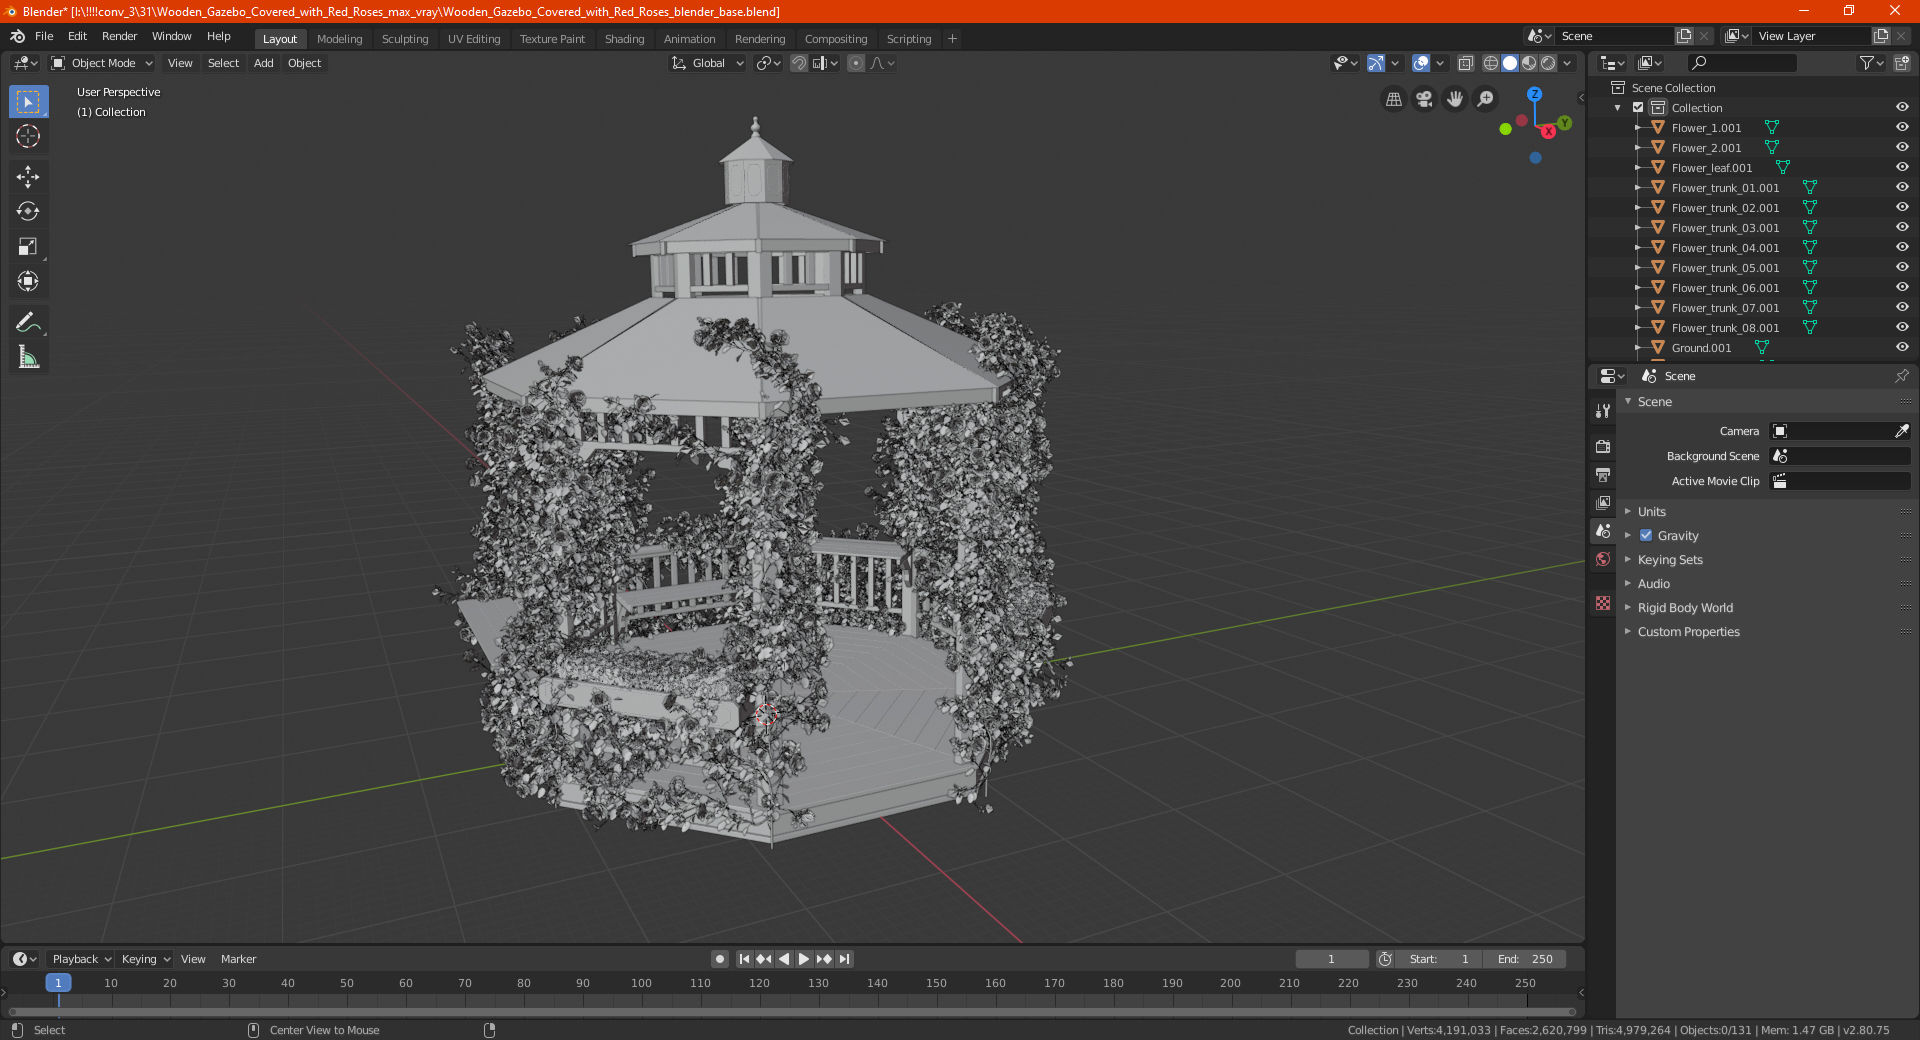
Task: Open the Texture properties tab
Action: (x=1603, y=603)
